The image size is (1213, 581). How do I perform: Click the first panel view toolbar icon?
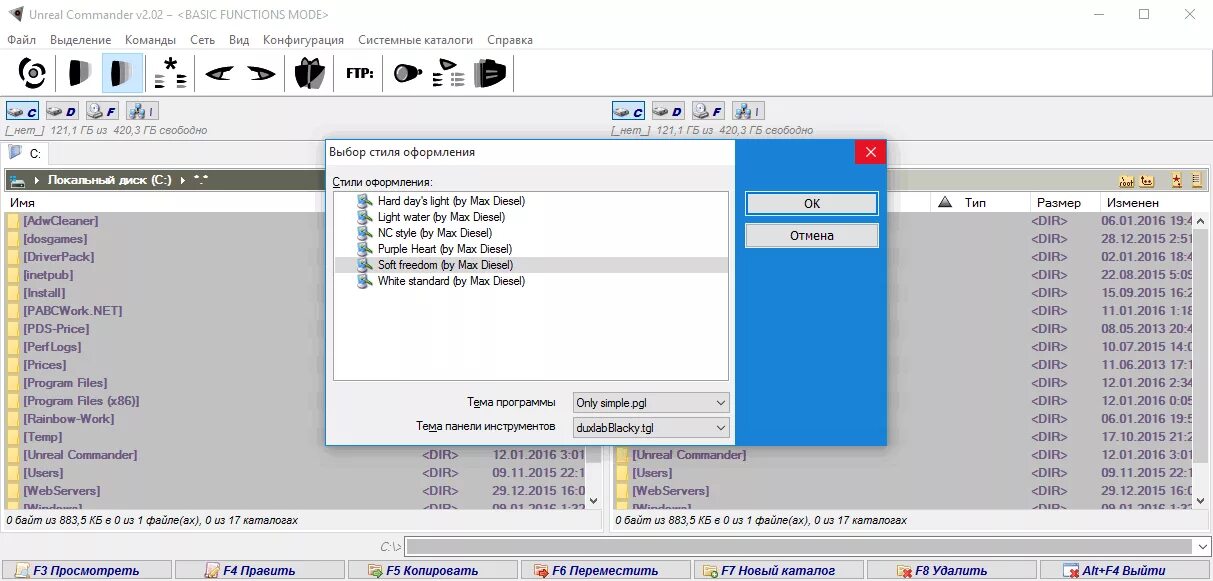click(79, 73)
